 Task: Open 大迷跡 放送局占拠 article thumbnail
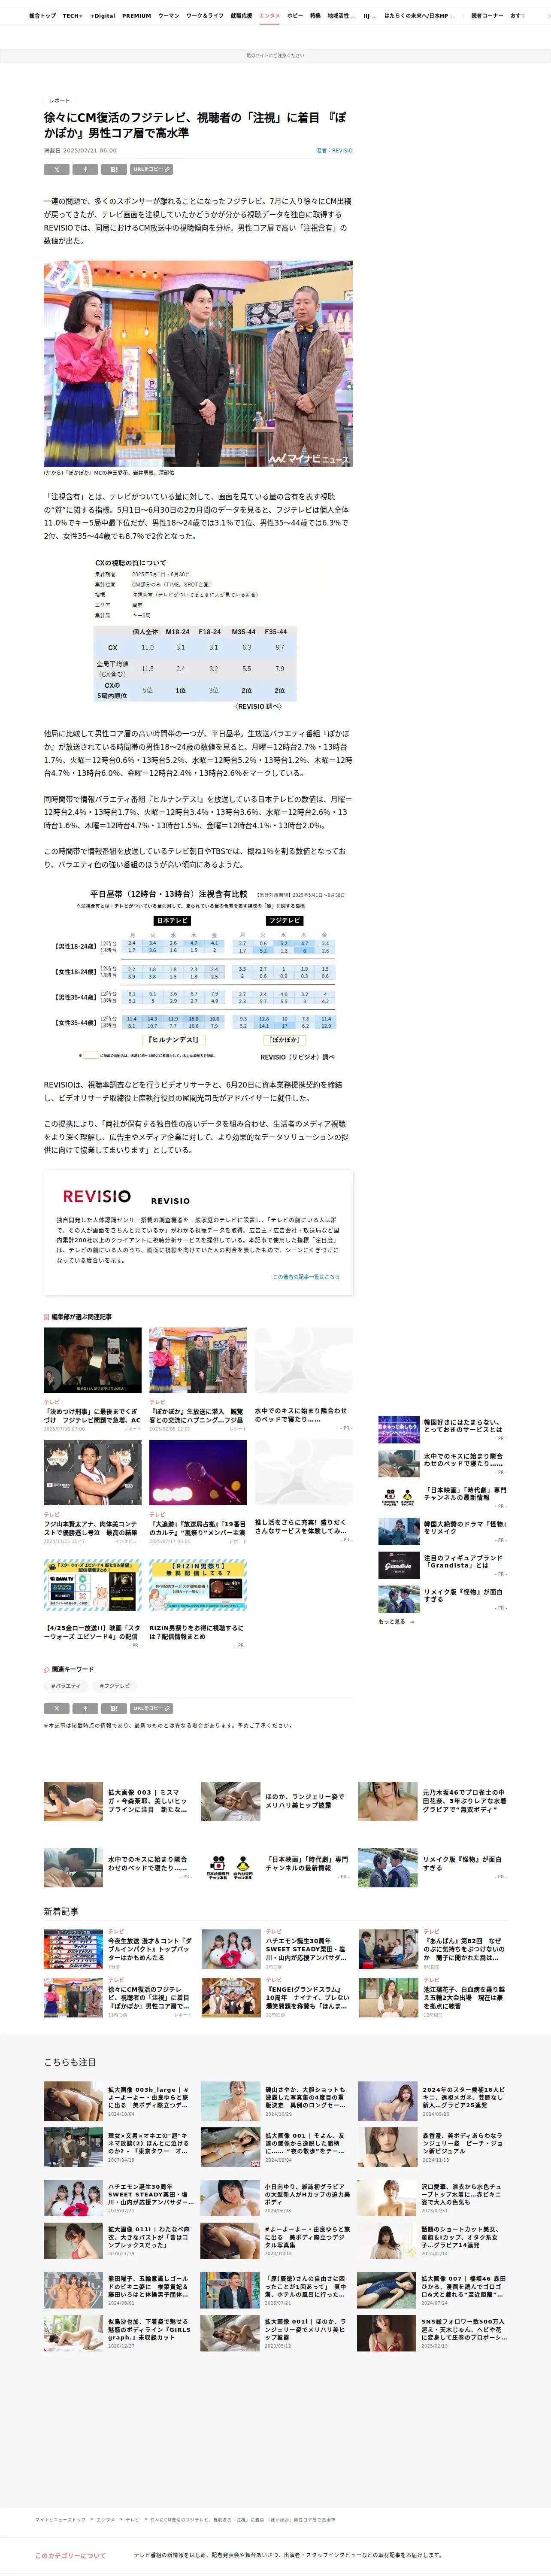point(198,1473)
